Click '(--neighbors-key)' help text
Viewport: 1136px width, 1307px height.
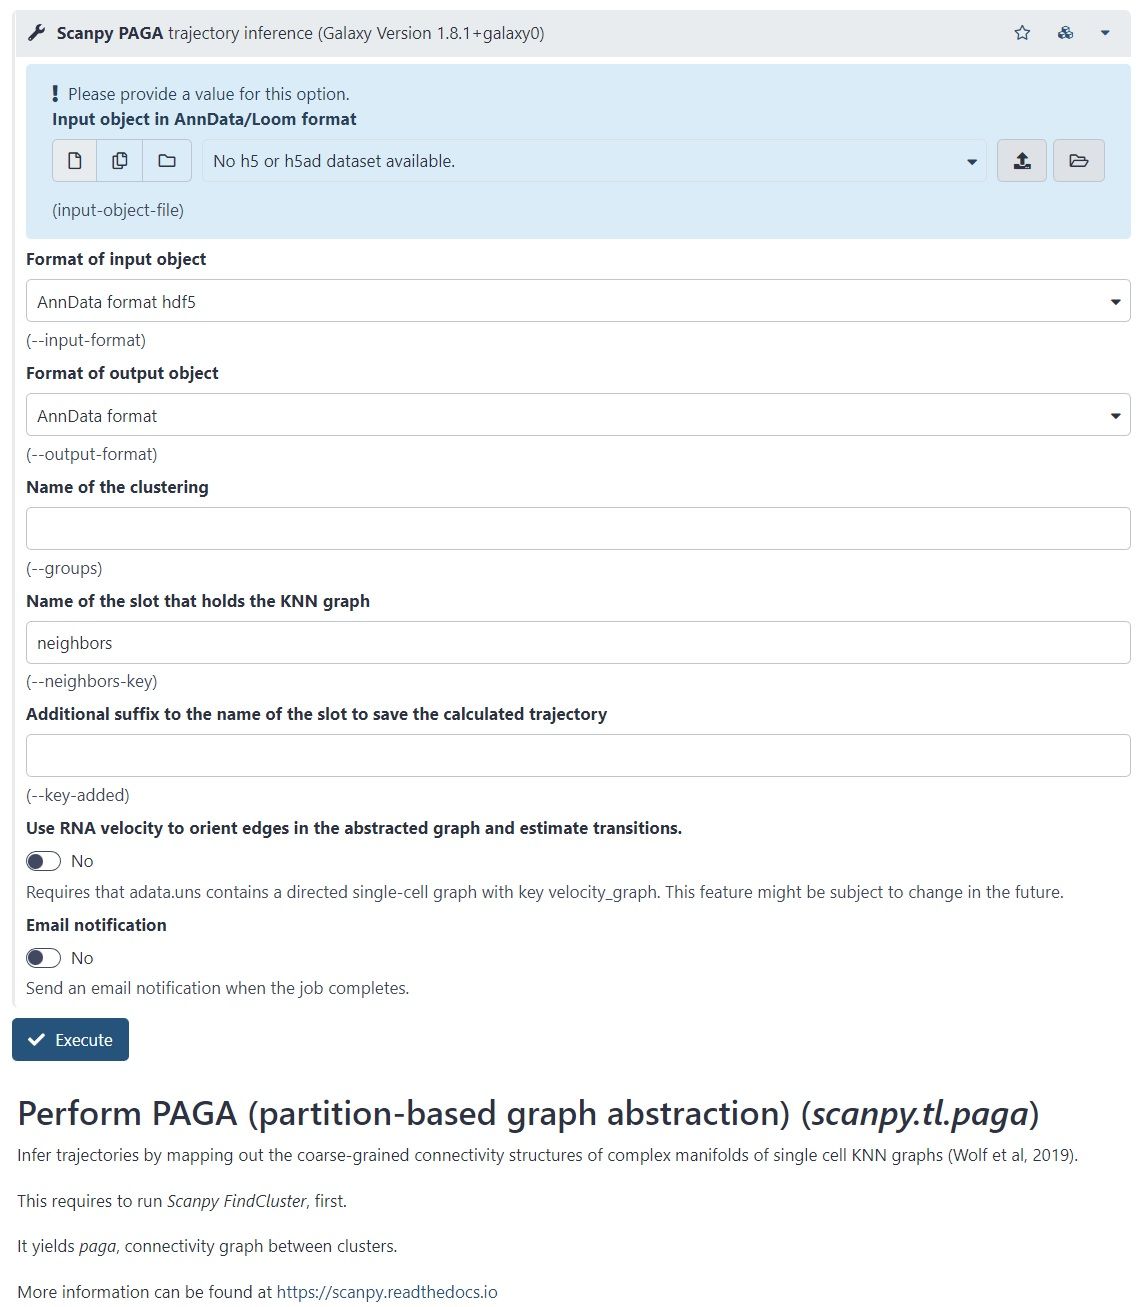92,681
